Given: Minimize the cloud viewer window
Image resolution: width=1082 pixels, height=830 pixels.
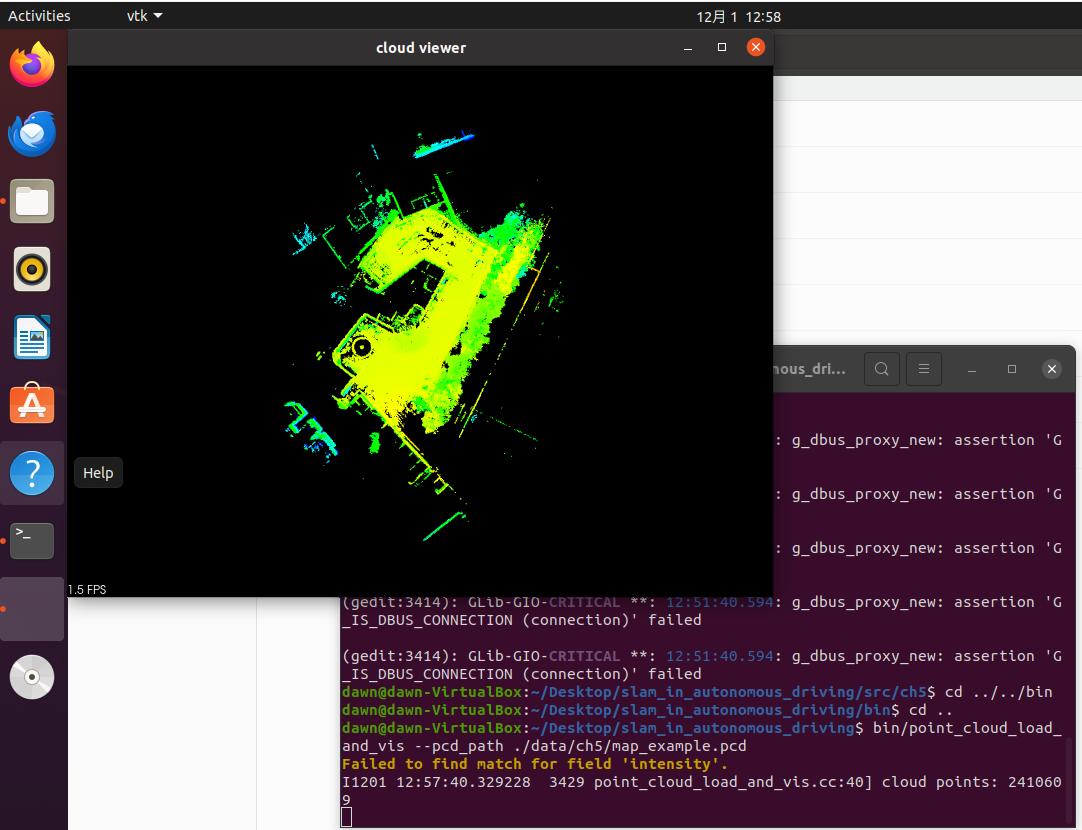Looking at the screenshot, I should pyautogui.click(x=687, y=48).
